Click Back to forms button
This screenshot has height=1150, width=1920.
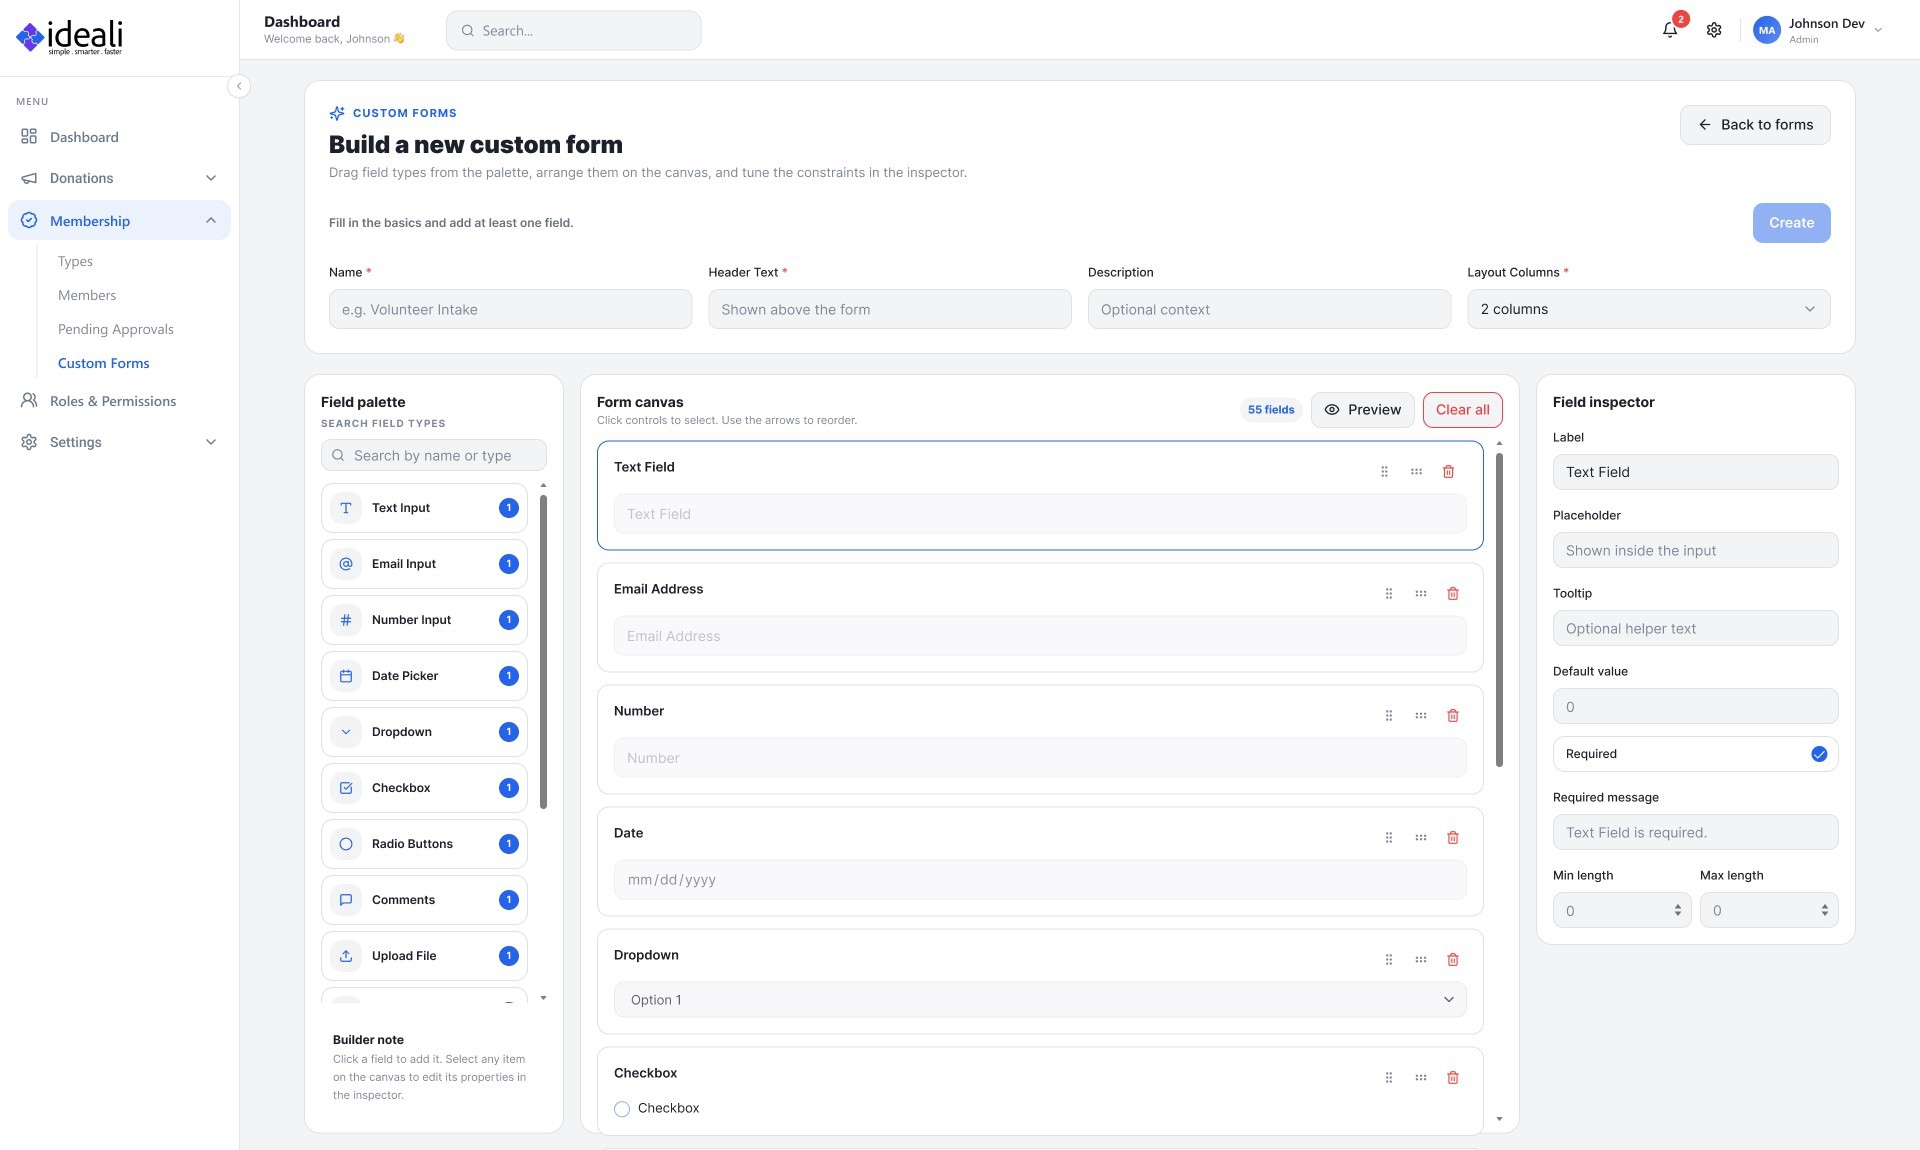tap(1755, 125)
